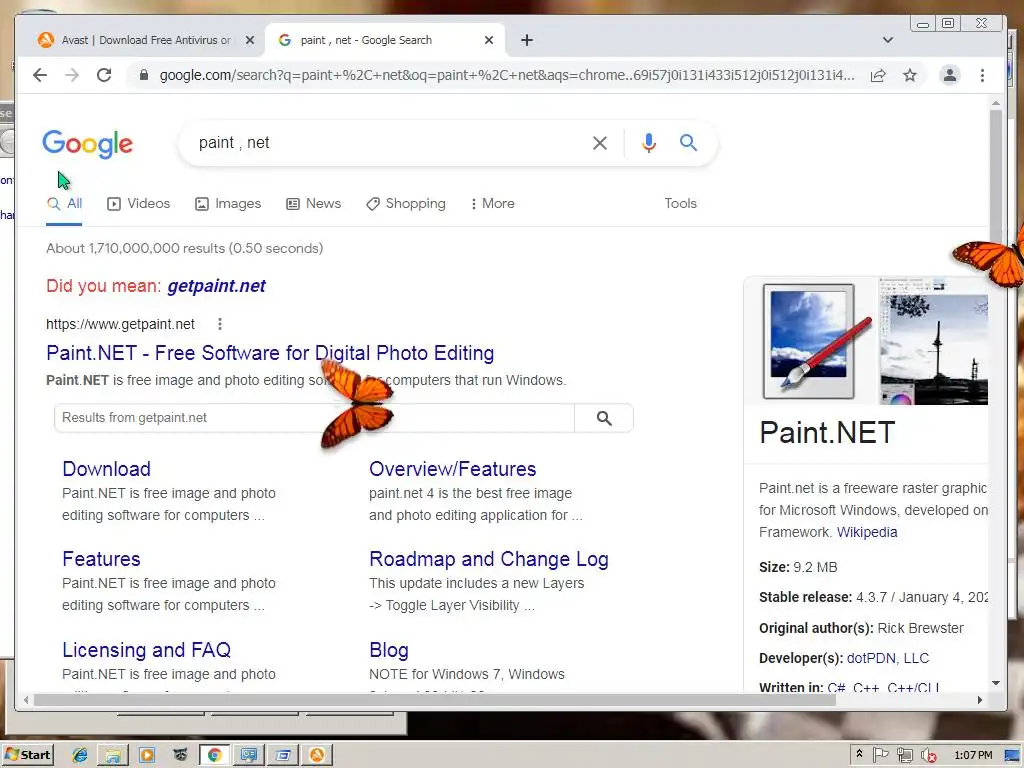Open the Download sitelink

click(x=106, y=469)
